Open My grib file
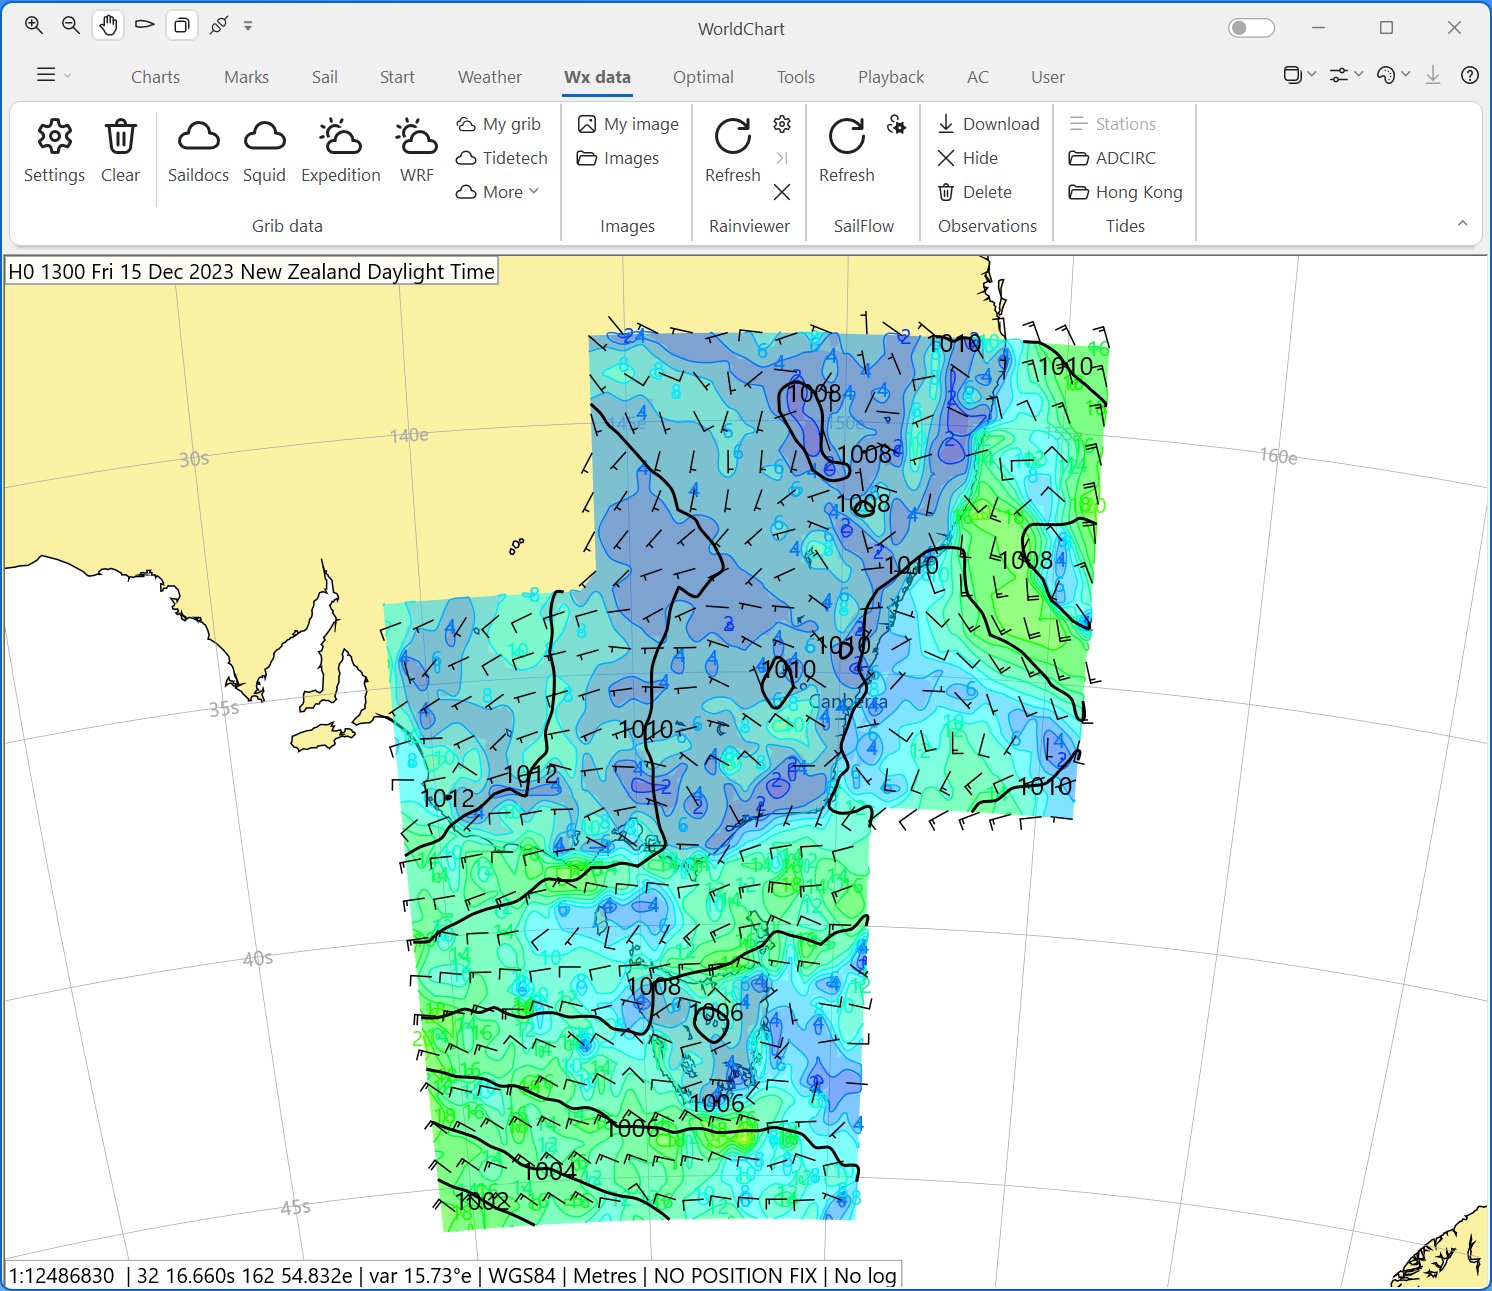 (x=498, y=124)
